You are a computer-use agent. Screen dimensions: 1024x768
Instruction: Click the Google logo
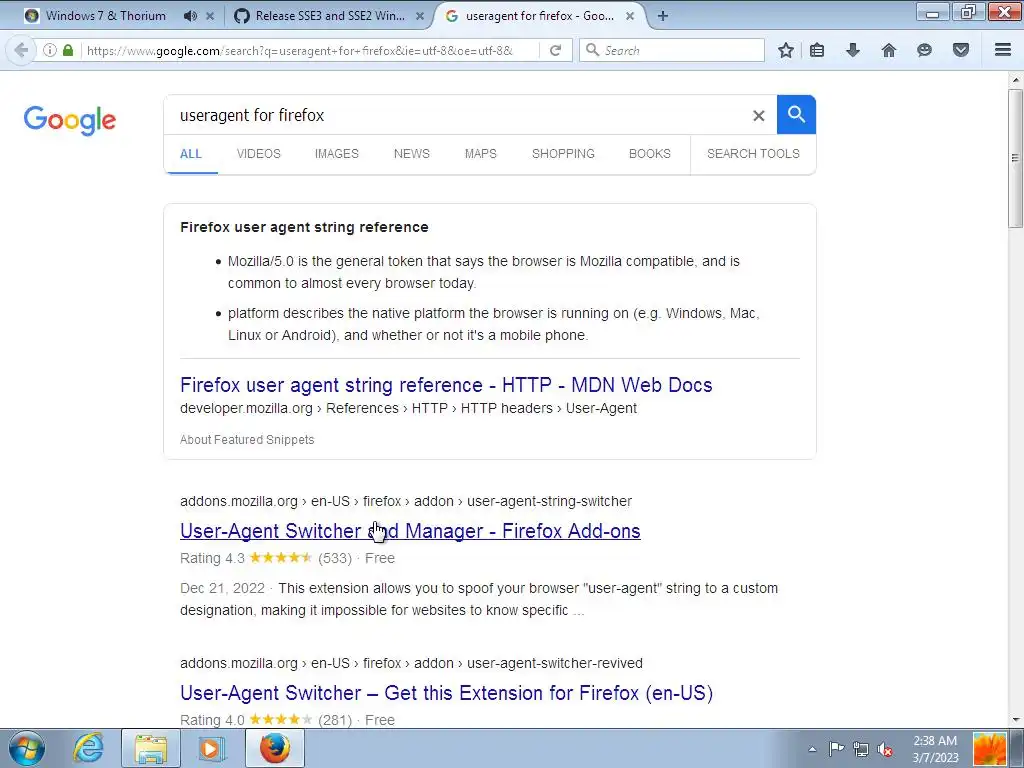70,120
